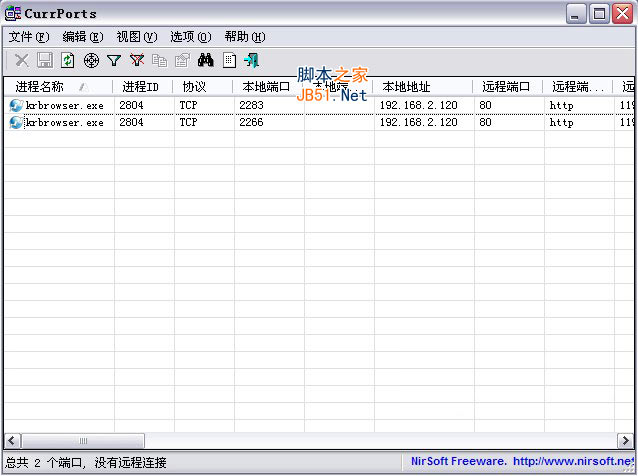This screenshot has height=476, width=638.
Task: Select krbrowser.exe in the port 2266 row
Action: coord(65,123)
